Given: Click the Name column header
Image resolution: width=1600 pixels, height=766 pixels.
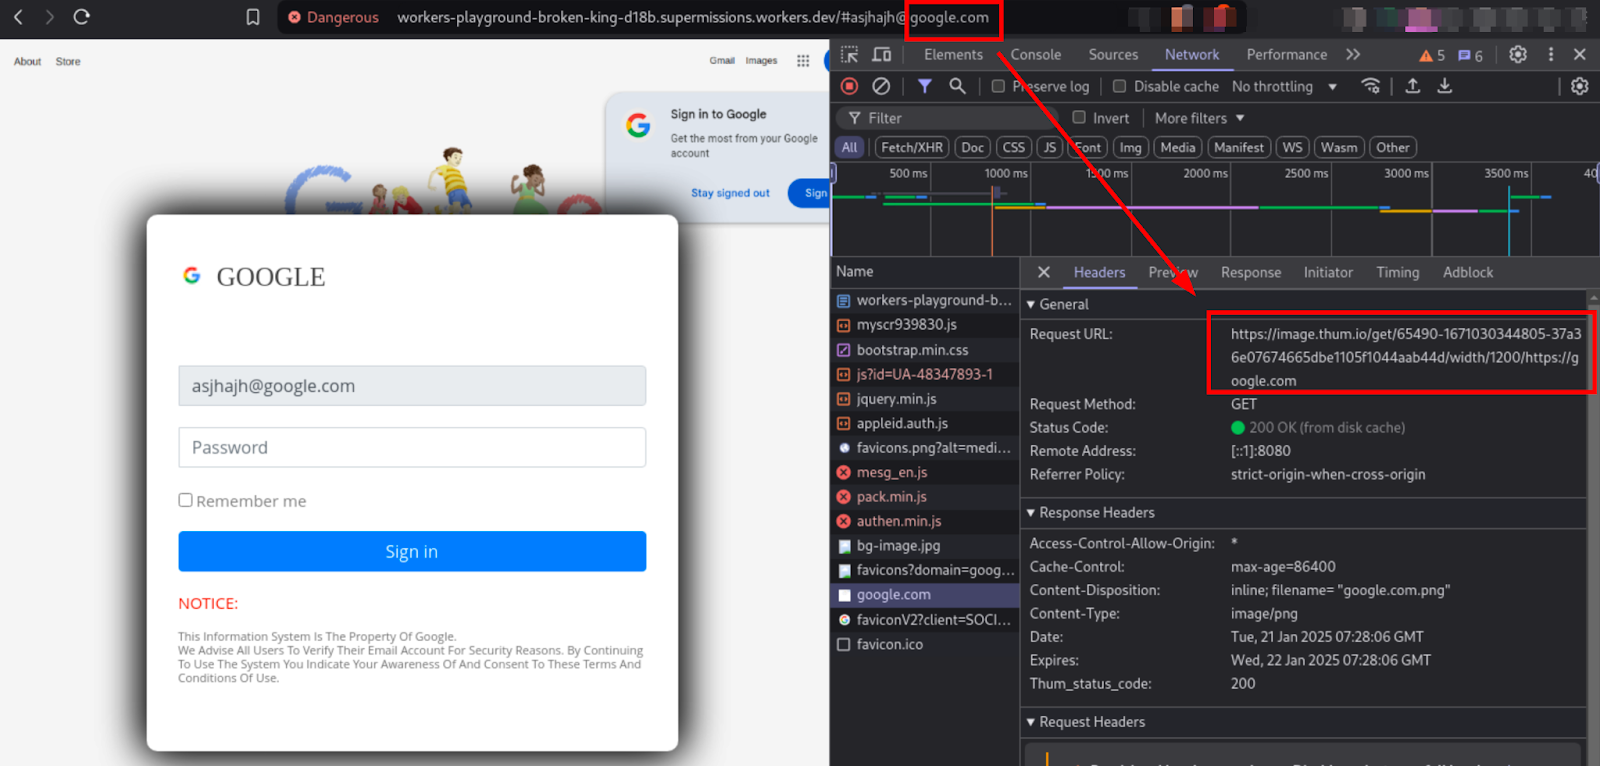Looking at the screenshot, I should tap(925, 272).
